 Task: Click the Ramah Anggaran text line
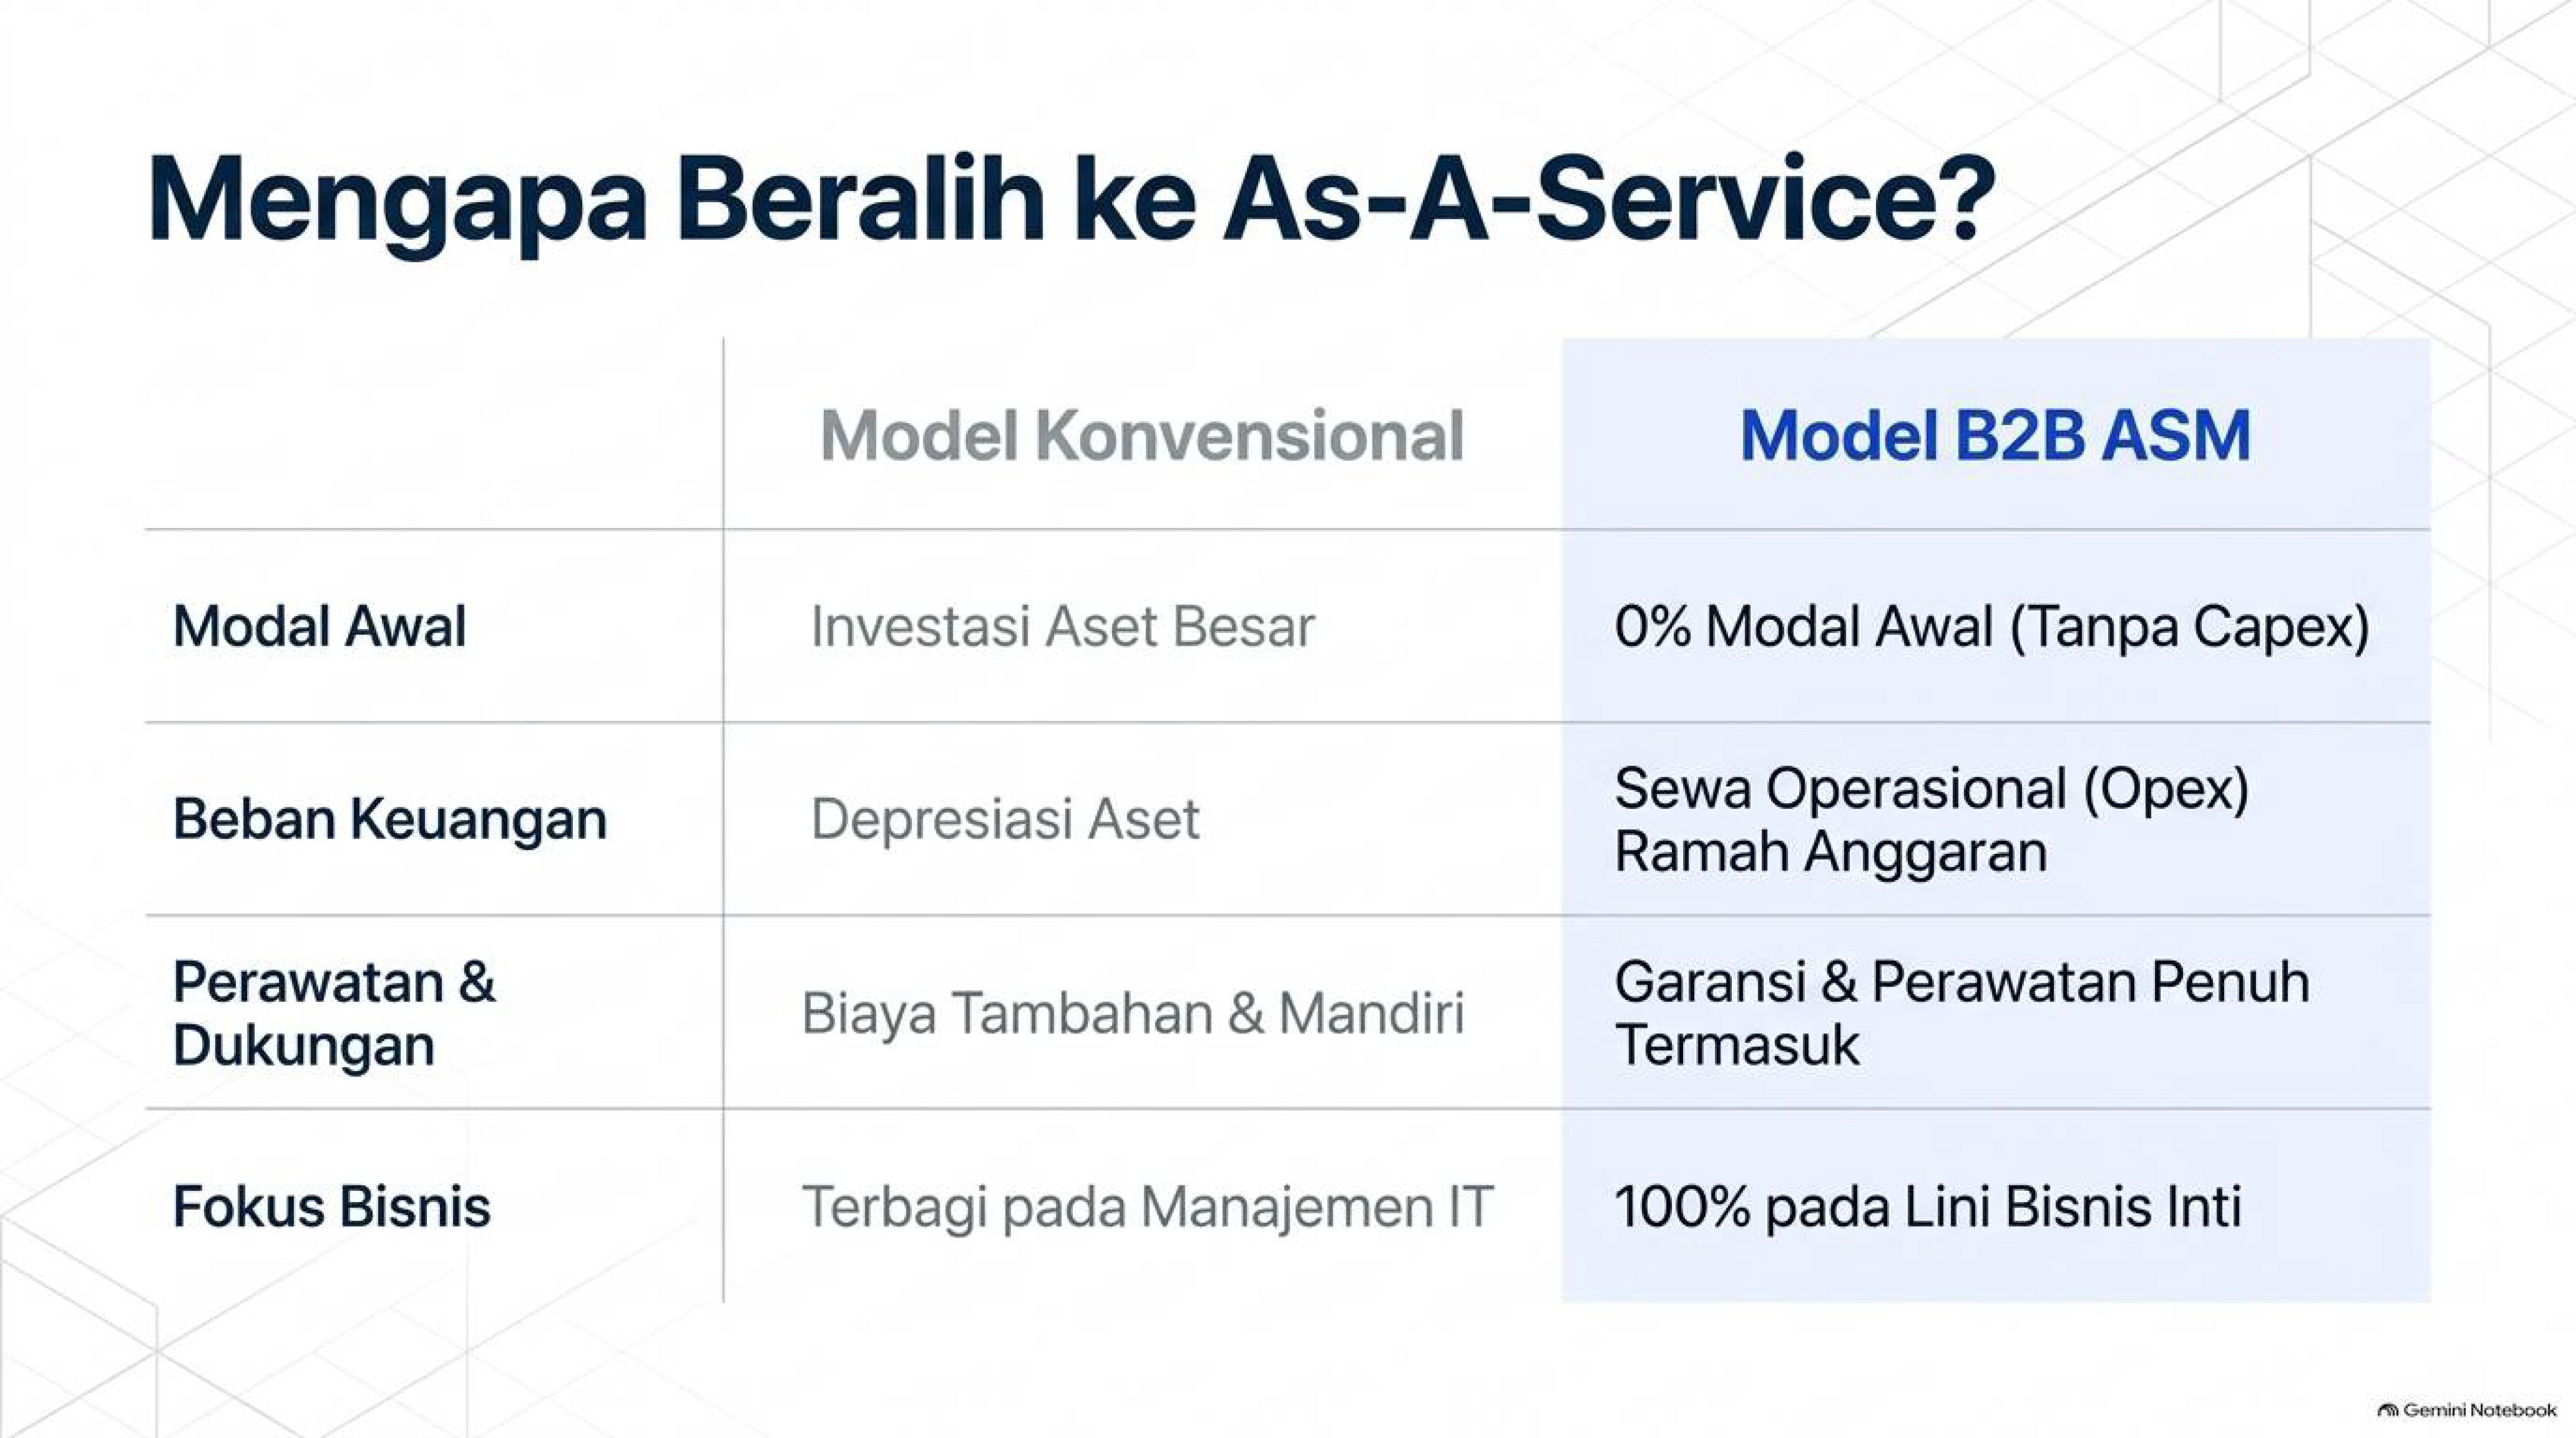(1830, 853)
